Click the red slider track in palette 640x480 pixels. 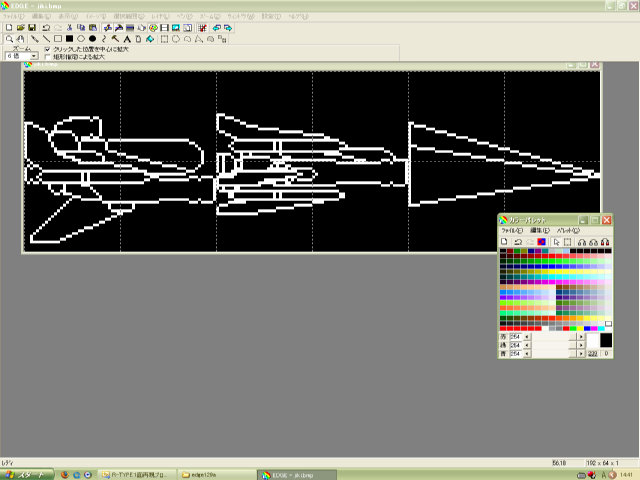tap(554, 337)
